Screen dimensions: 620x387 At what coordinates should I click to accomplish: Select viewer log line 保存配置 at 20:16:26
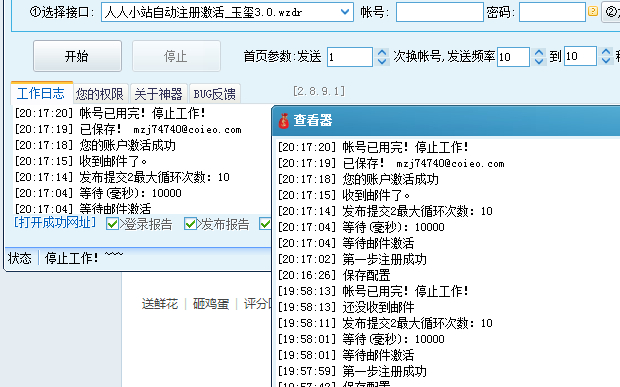(x=334, y=275)
